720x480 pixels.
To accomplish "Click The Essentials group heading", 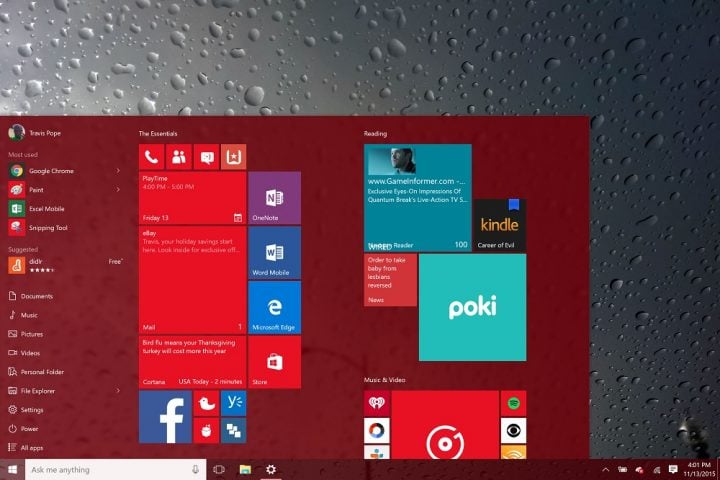I will tap(158, 134).
